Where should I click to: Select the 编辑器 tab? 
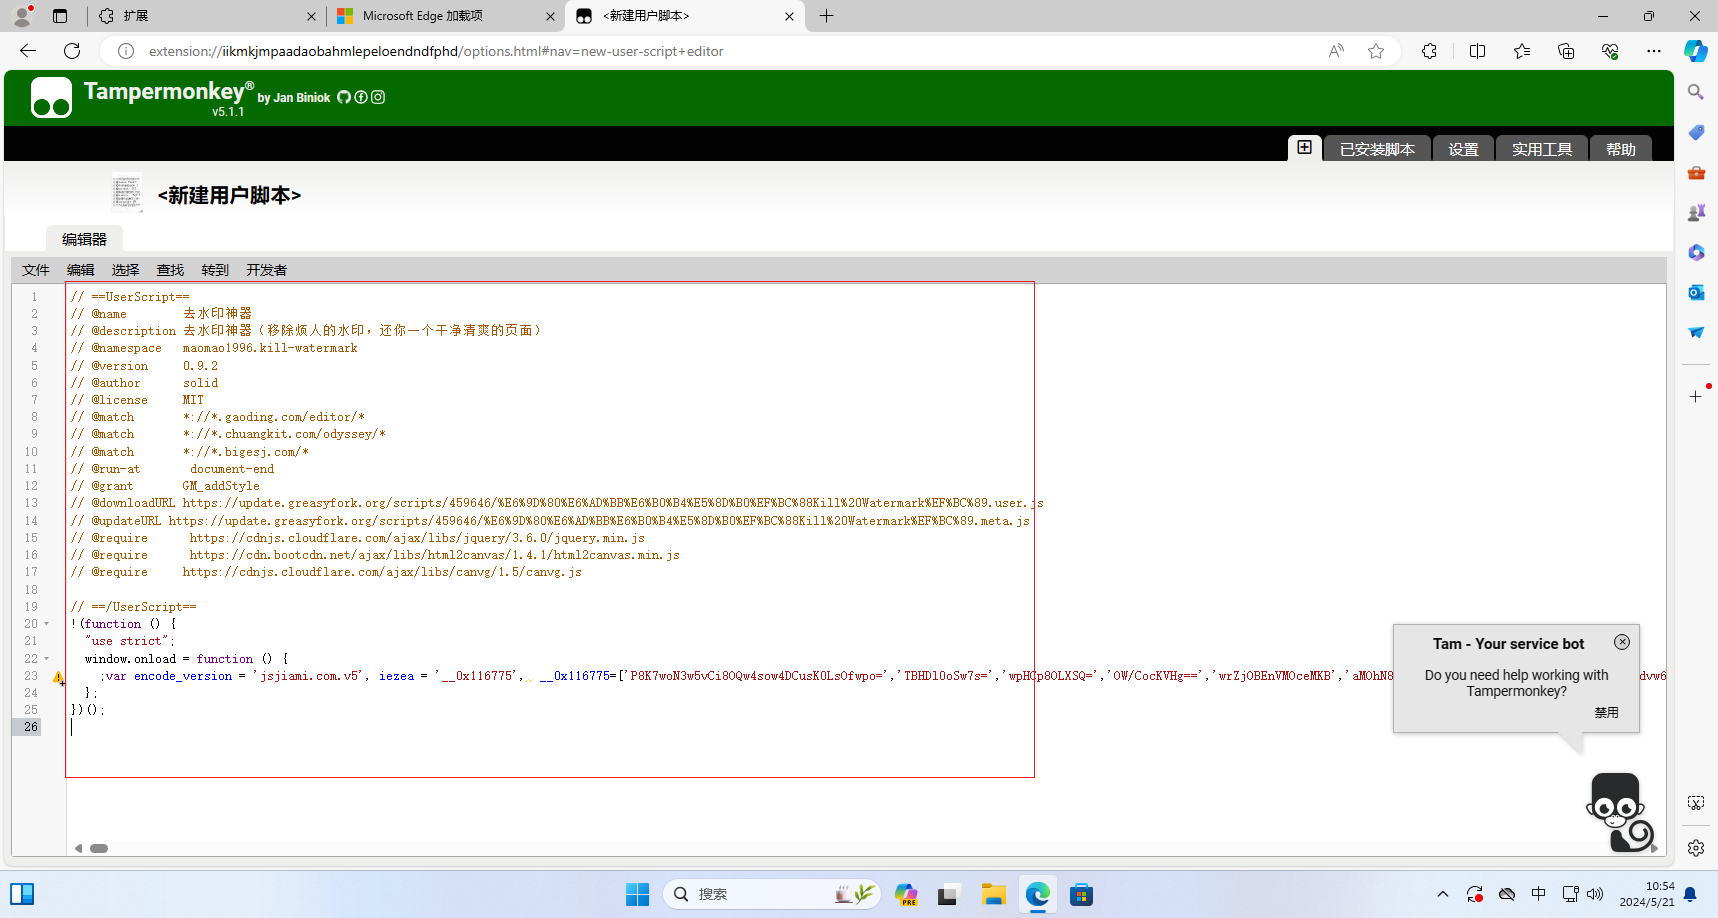tap(84, 239)
